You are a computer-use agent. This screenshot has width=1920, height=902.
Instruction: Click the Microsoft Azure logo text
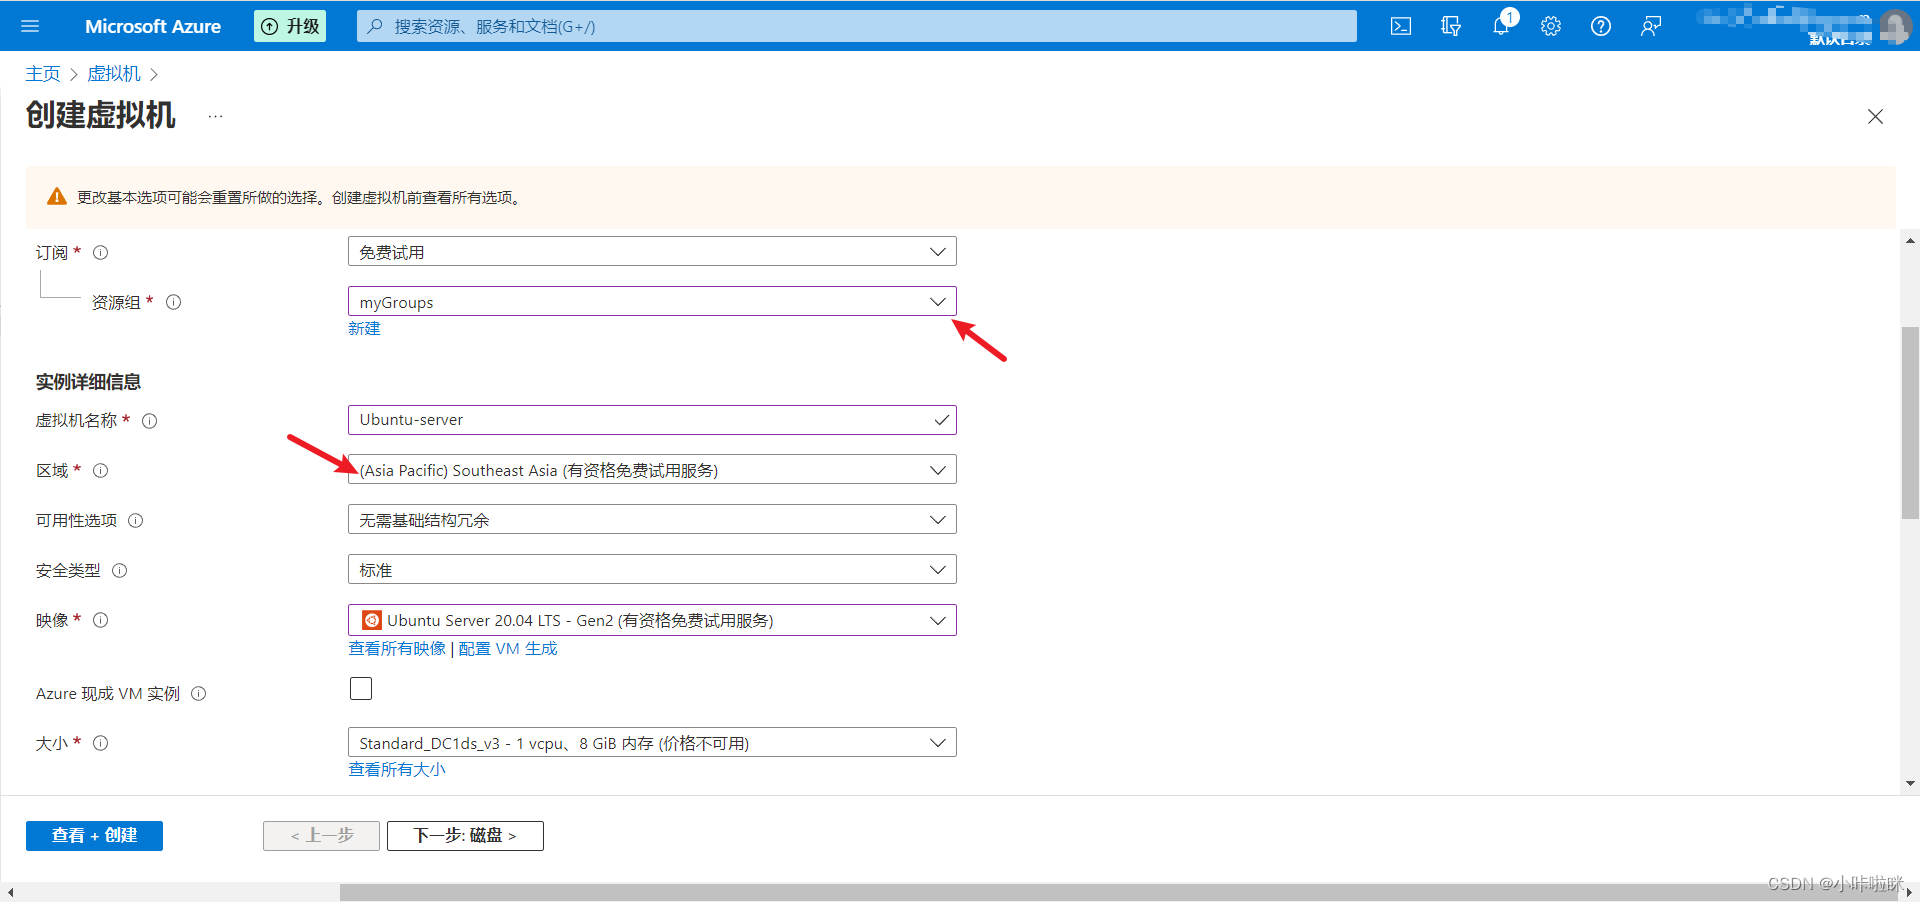pos(153,26)
